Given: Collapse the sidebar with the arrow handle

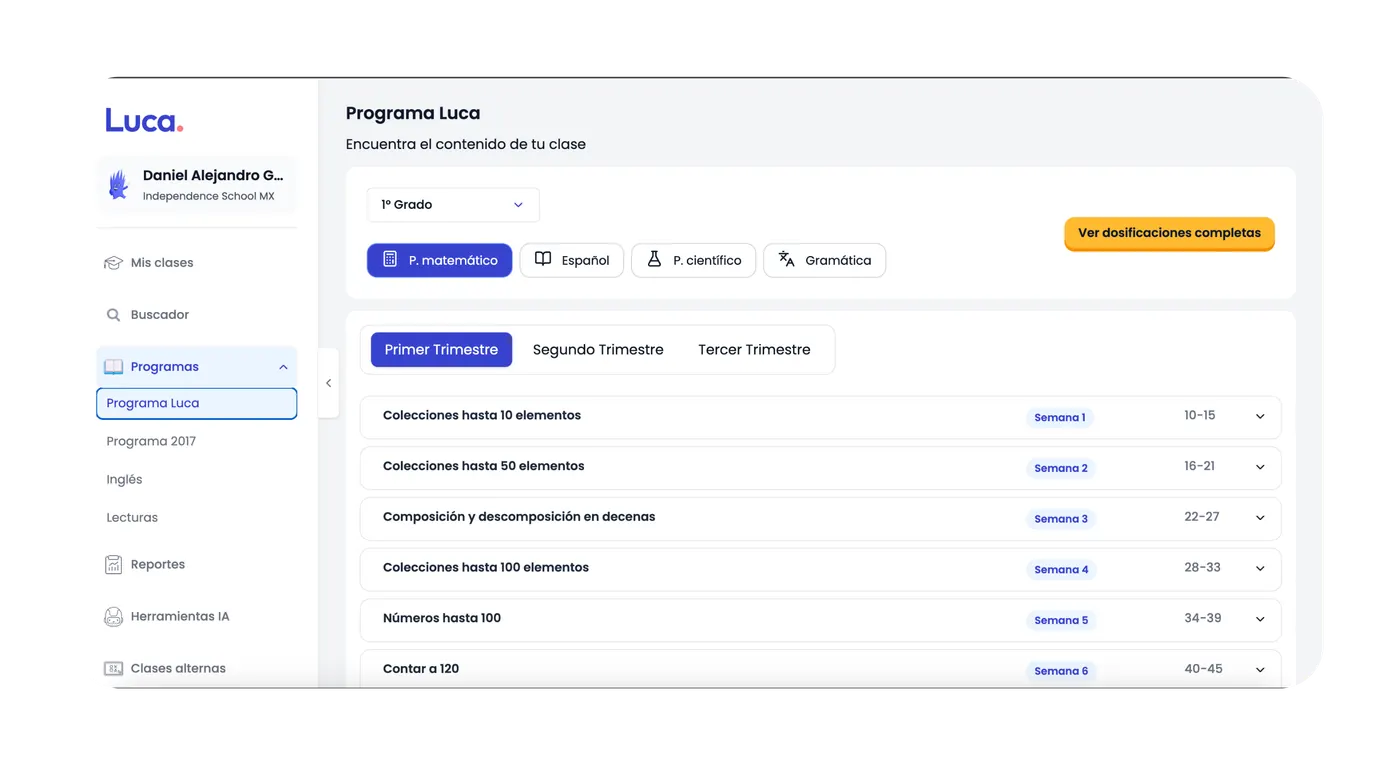Looking at the screenshot, I should point(328,383).
